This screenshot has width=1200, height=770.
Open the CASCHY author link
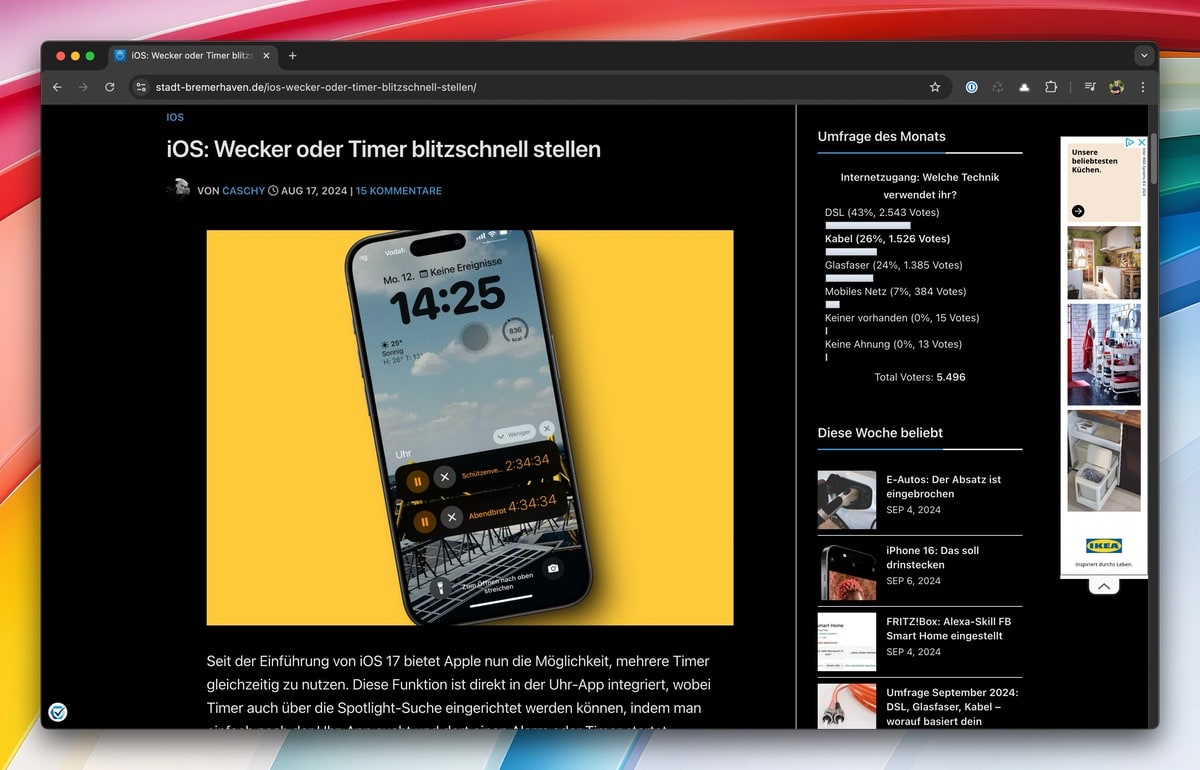click(243, 190)
